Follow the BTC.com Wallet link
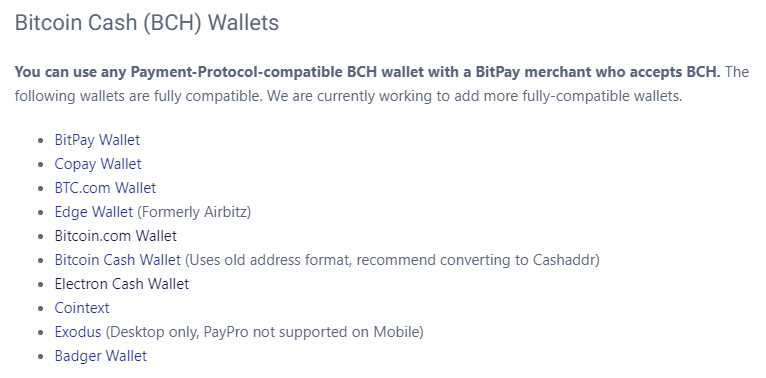 [105, 188]
